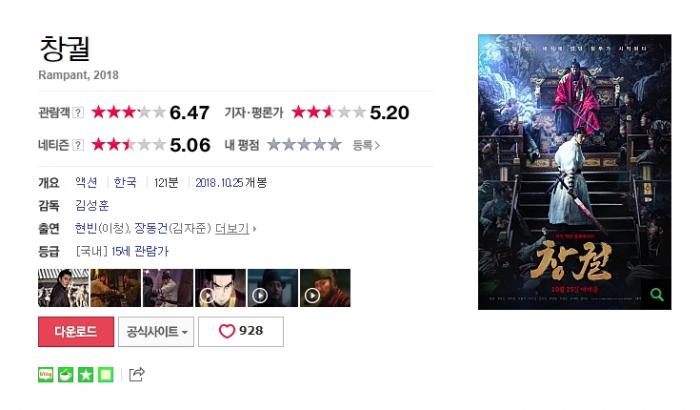The image size is (700, 410).
Task: Play the animated character video thumbnail
Action: (221, 288)
